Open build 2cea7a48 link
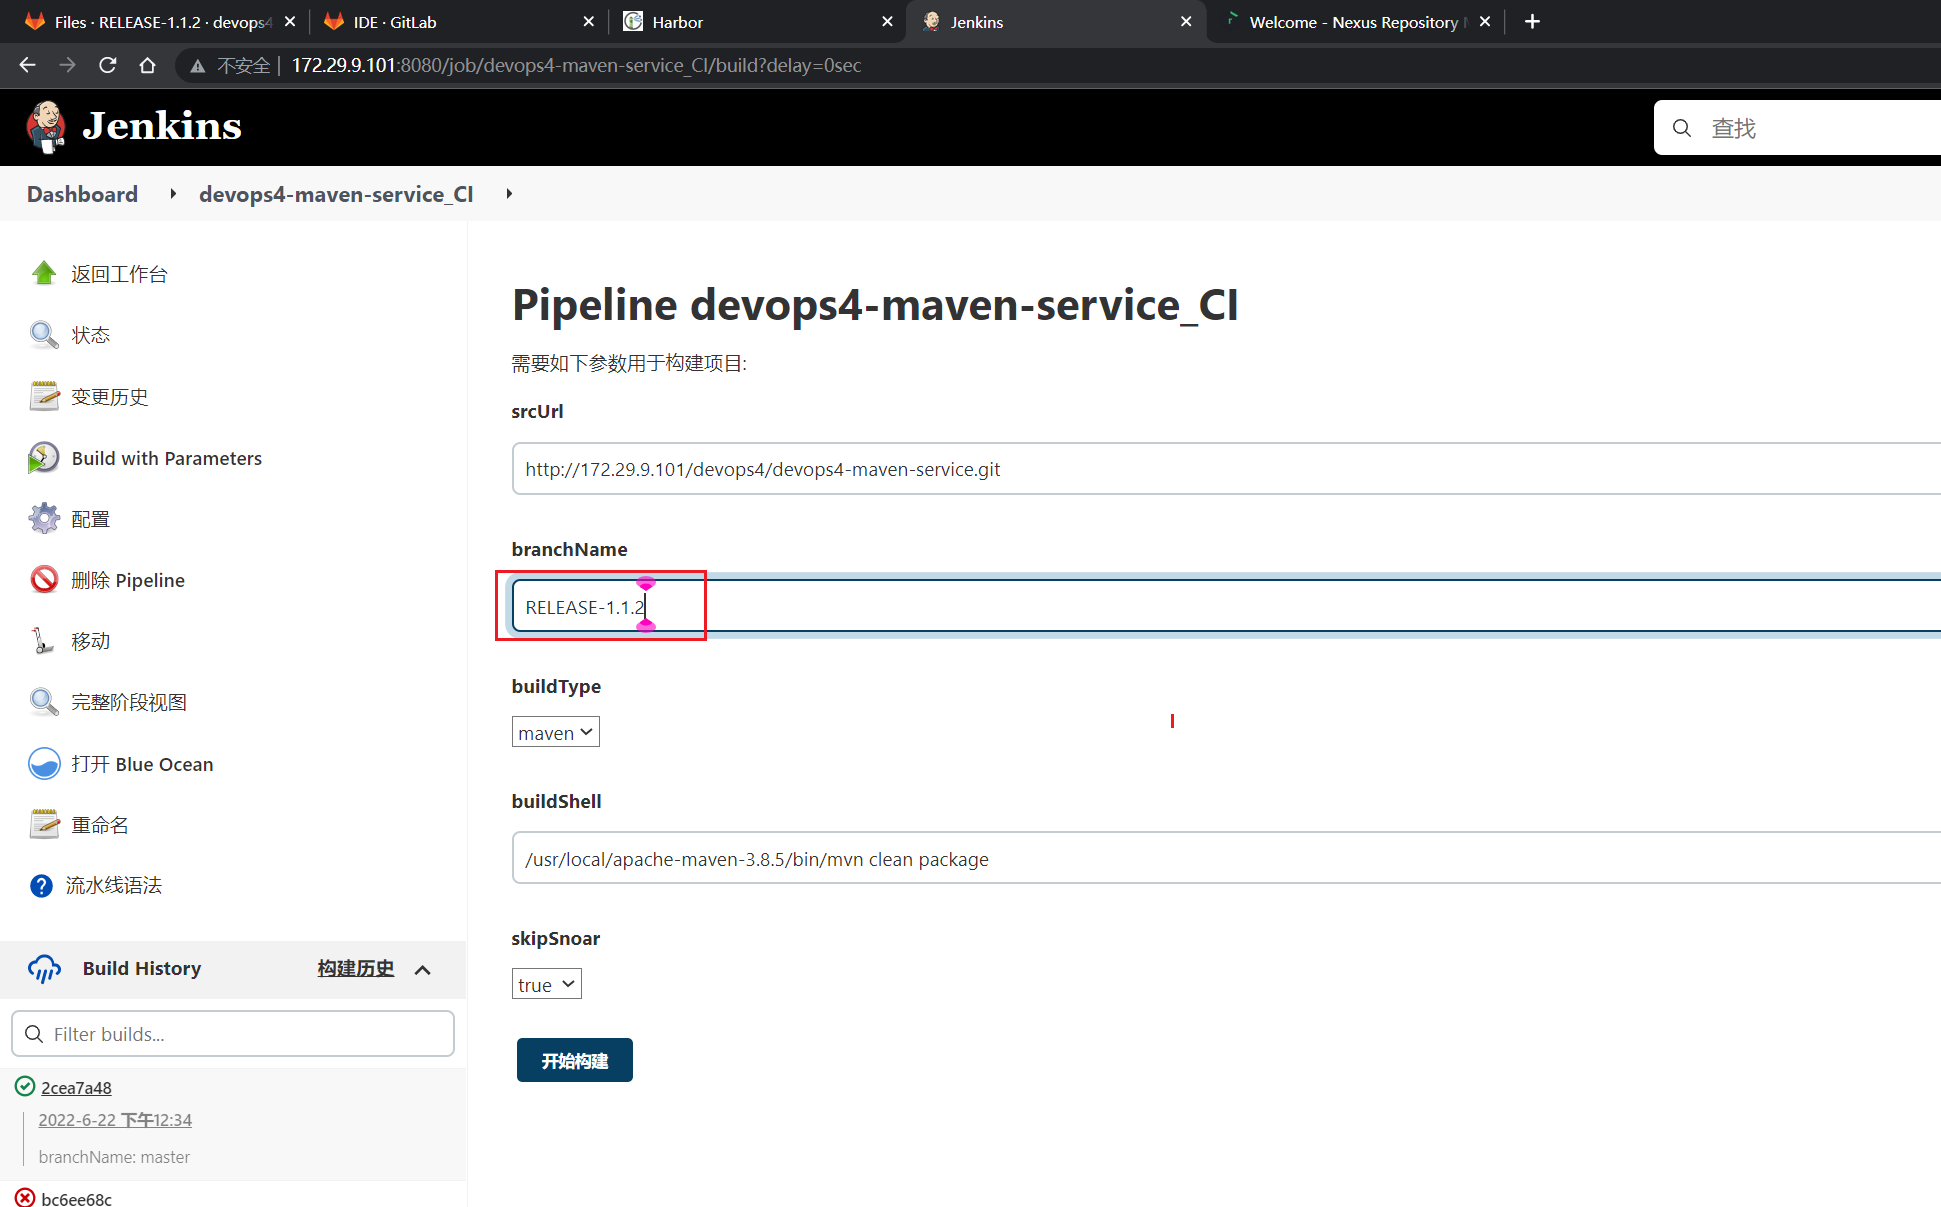The width and height of the screenshot is (1941, 1207). click(x=76, y=1087)
